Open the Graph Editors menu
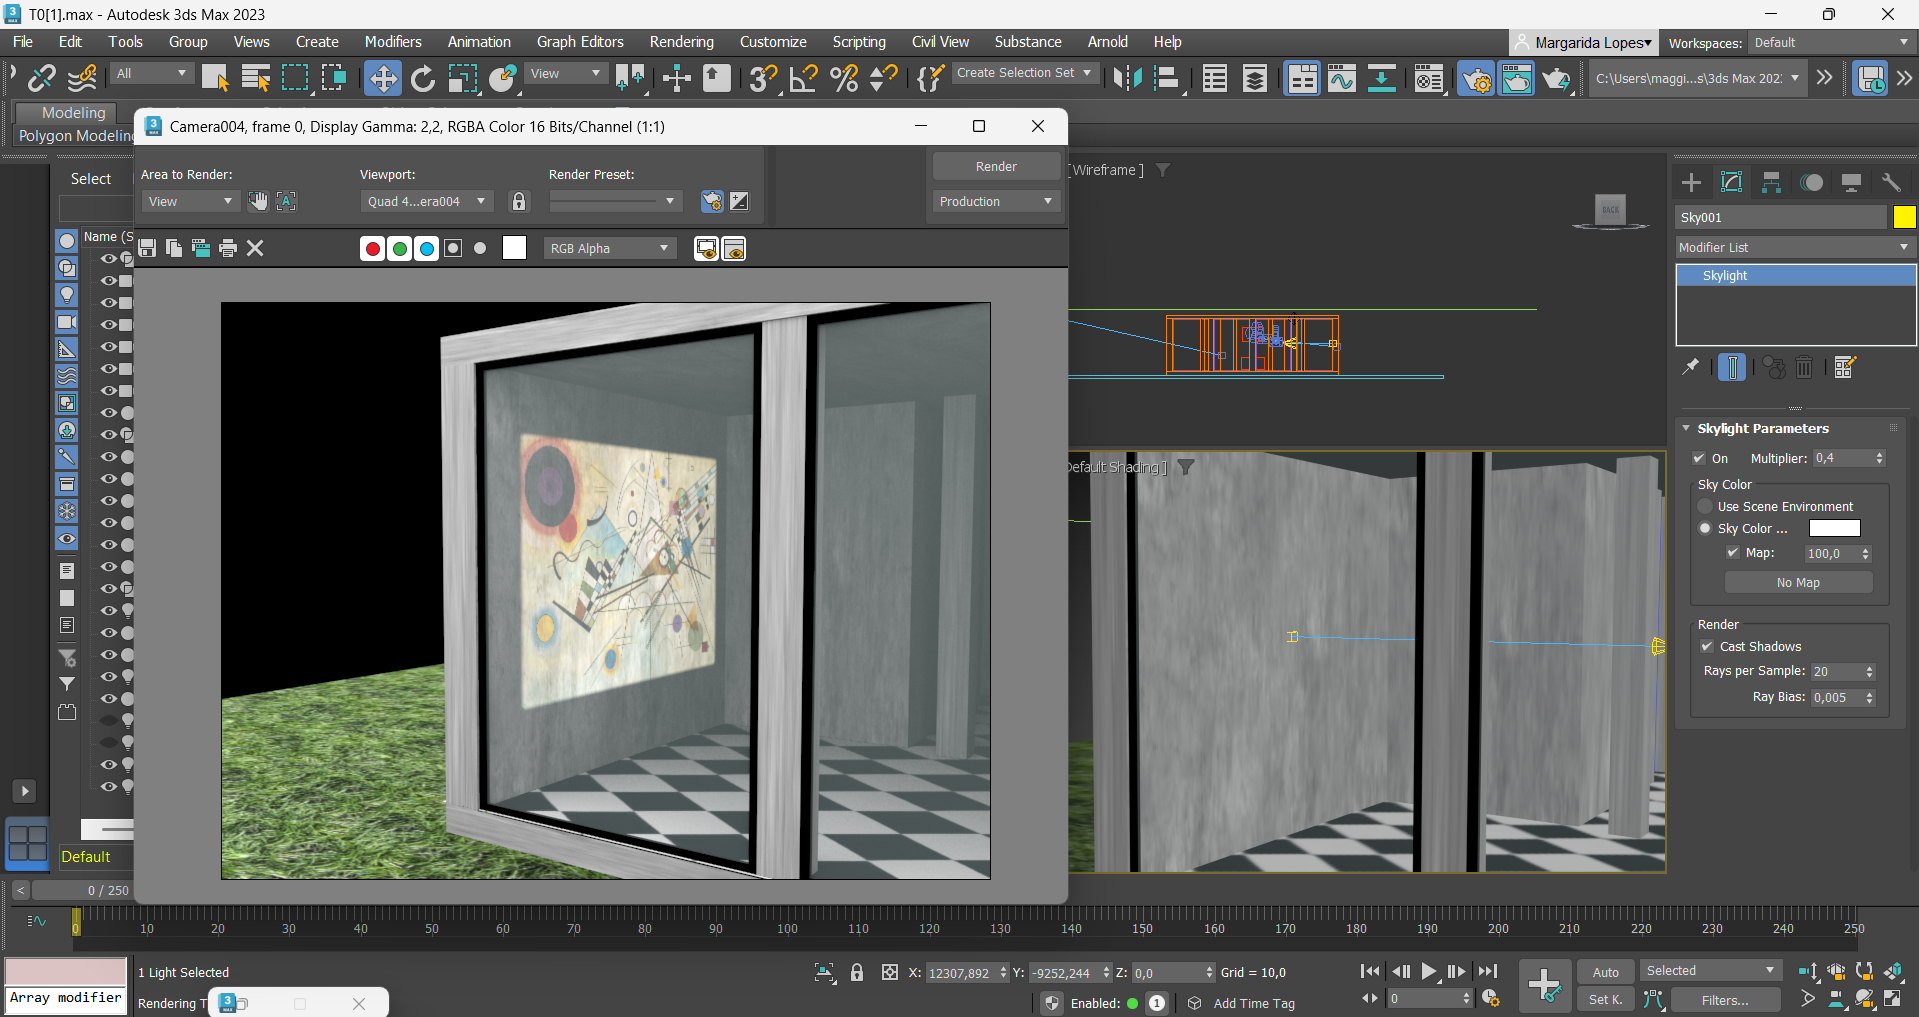 580,42
